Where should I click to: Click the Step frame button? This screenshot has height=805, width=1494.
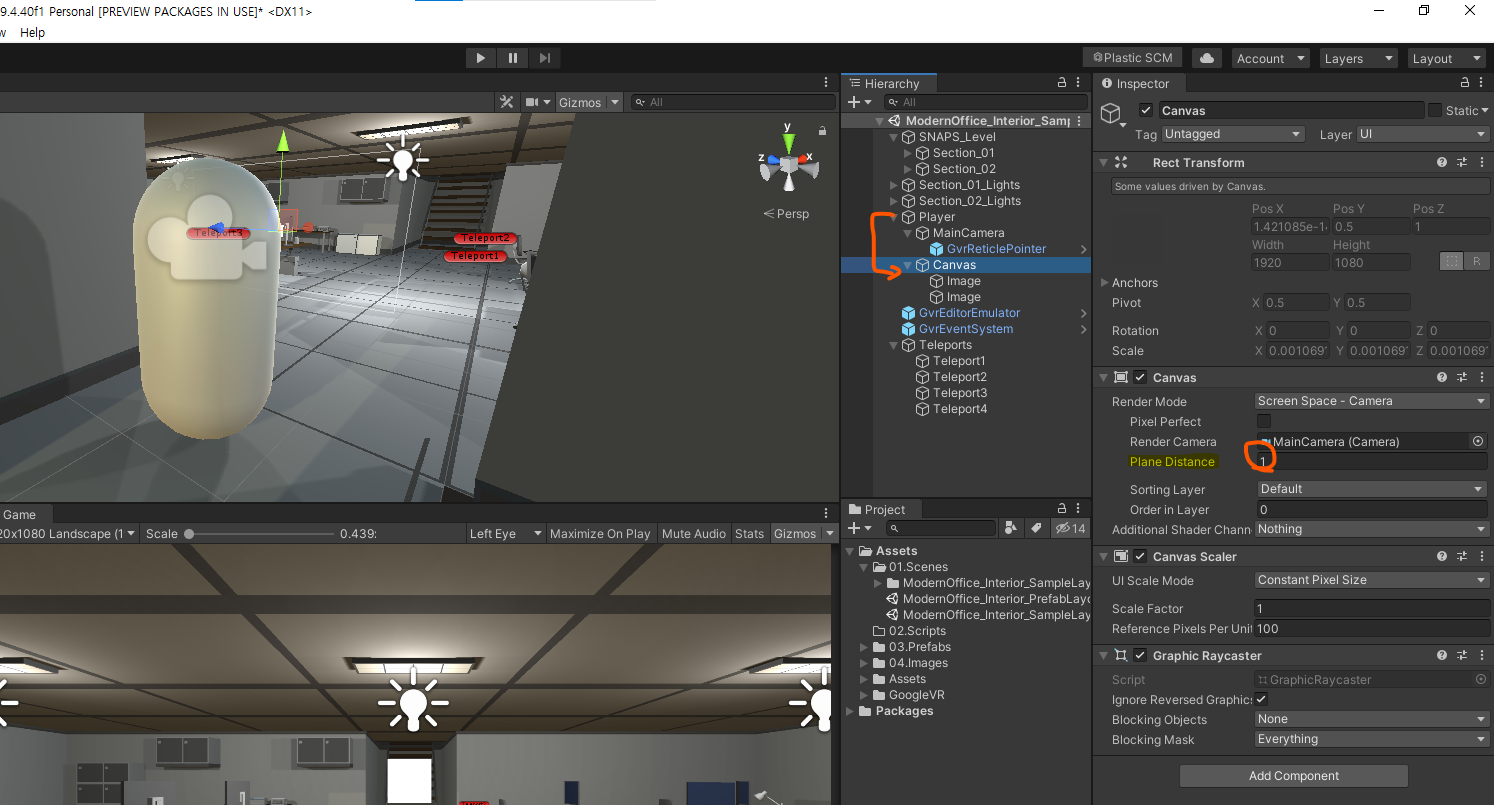pyautogui.click(x=544, y=58)
